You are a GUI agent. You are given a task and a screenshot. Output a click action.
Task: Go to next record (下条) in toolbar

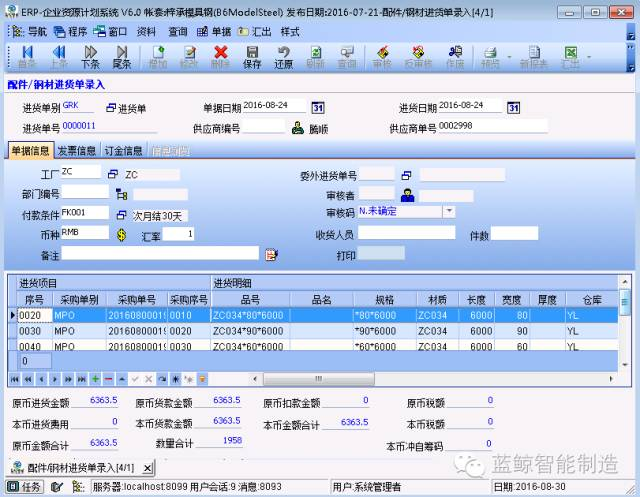[x=90, y=57]
